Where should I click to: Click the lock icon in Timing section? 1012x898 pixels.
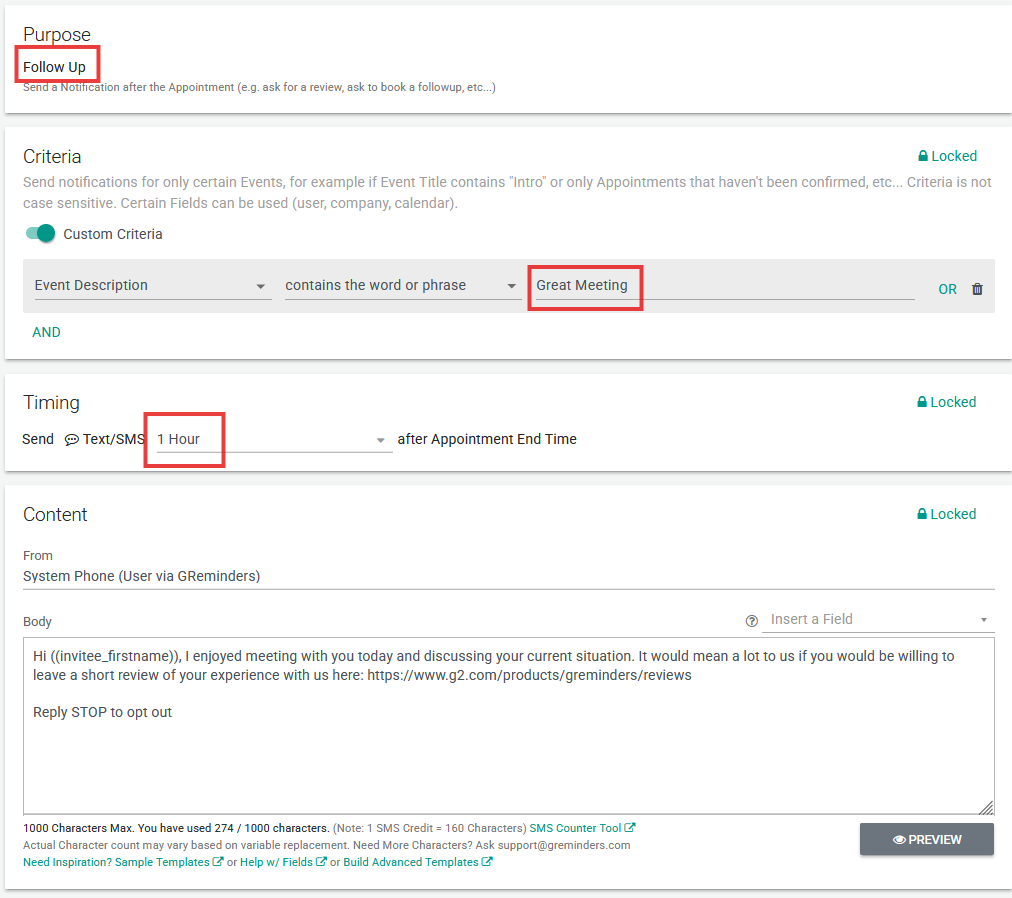point(923,403)
